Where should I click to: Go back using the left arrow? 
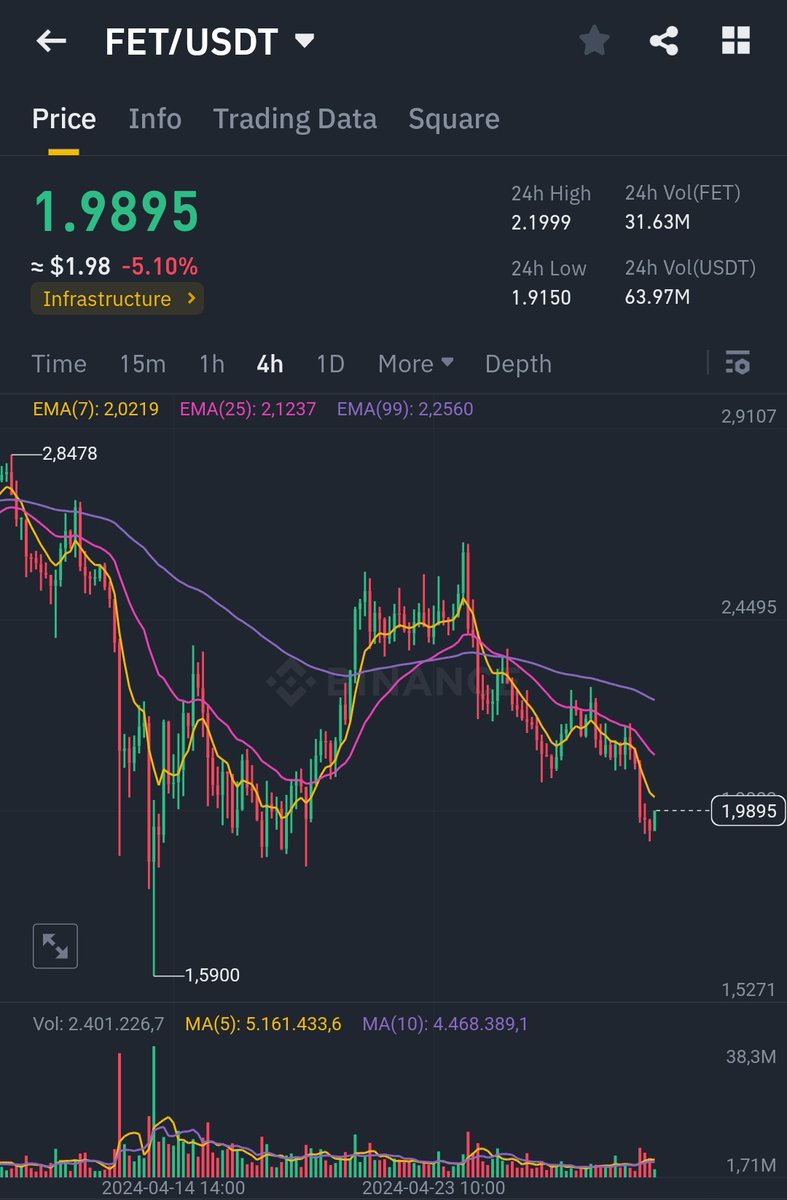click(51, 41)
